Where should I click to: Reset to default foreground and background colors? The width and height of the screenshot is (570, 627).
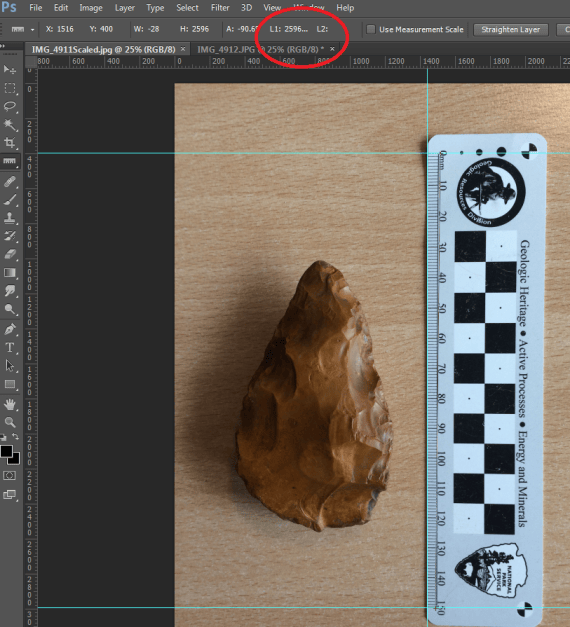pyautogui.click(x=3, y=437)
